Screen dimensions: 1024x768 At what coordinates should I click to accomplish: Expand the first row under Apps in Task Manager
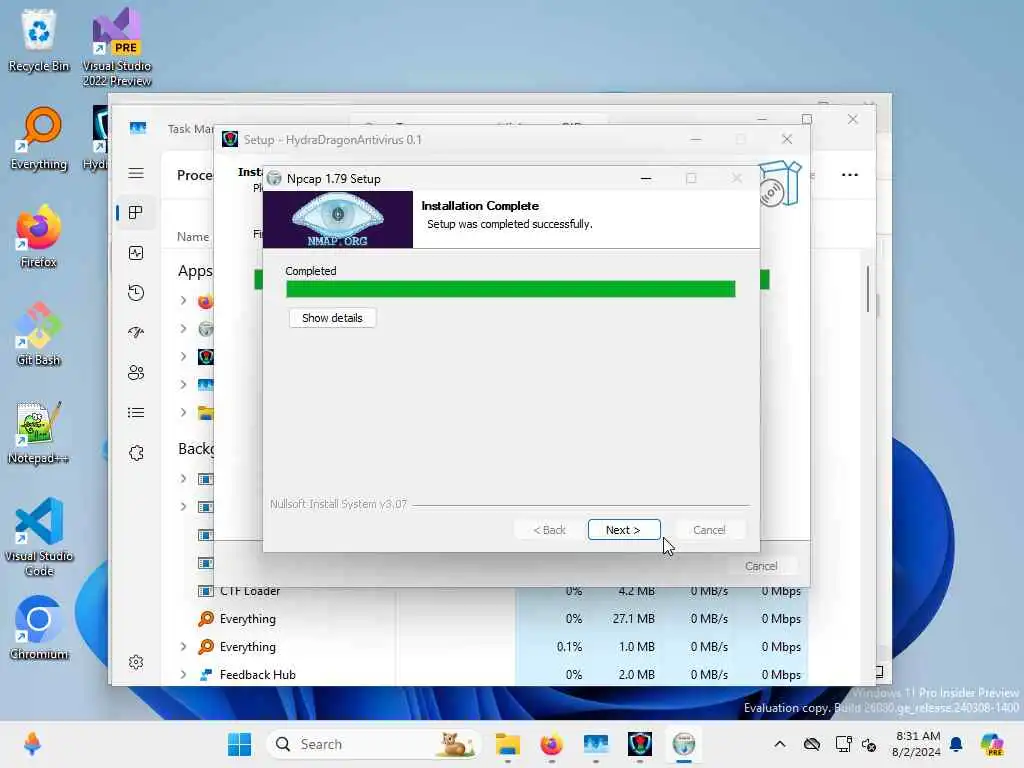(x=184, y=300)
